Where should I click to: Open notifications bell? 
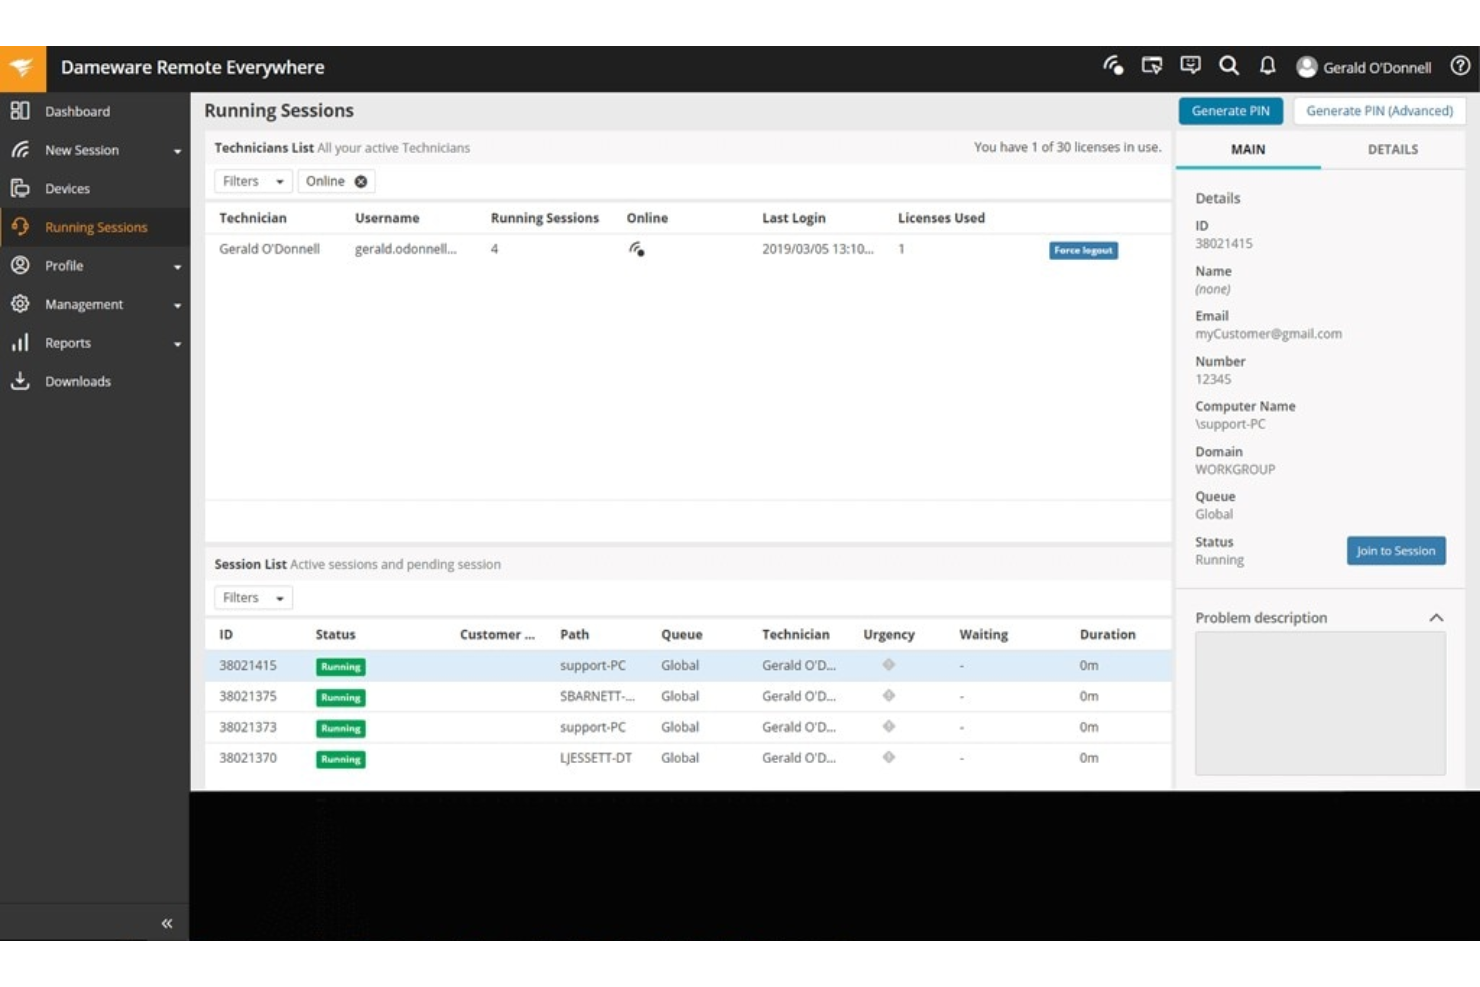[x=1267, y=66]
